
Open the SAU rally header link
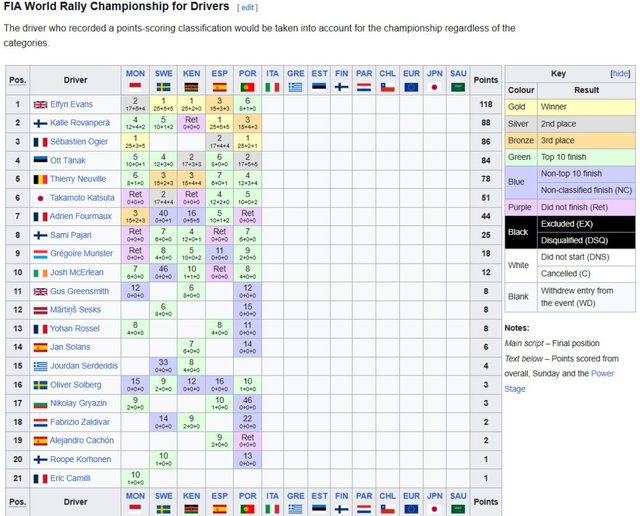458,73
